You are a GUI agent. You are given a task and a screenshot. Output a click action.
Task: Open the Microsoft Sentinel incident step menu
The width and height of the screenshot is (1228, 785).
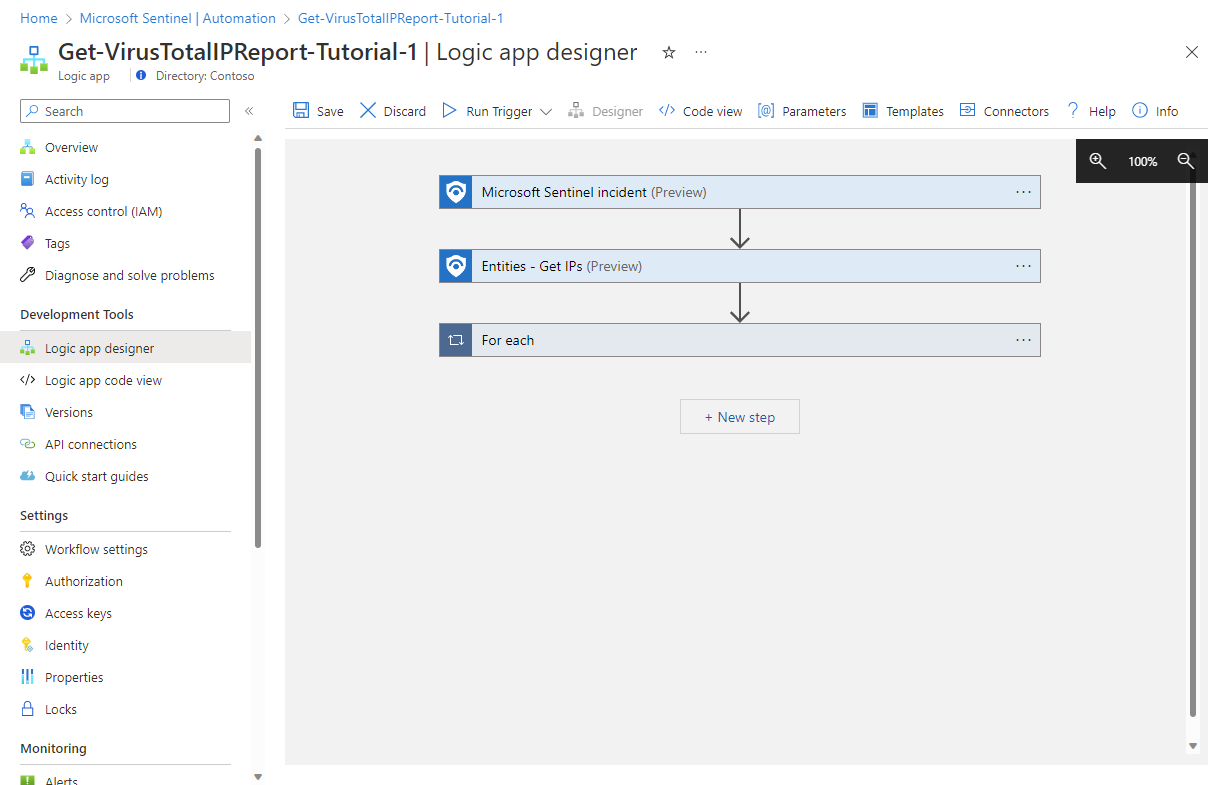[1023, 192]
